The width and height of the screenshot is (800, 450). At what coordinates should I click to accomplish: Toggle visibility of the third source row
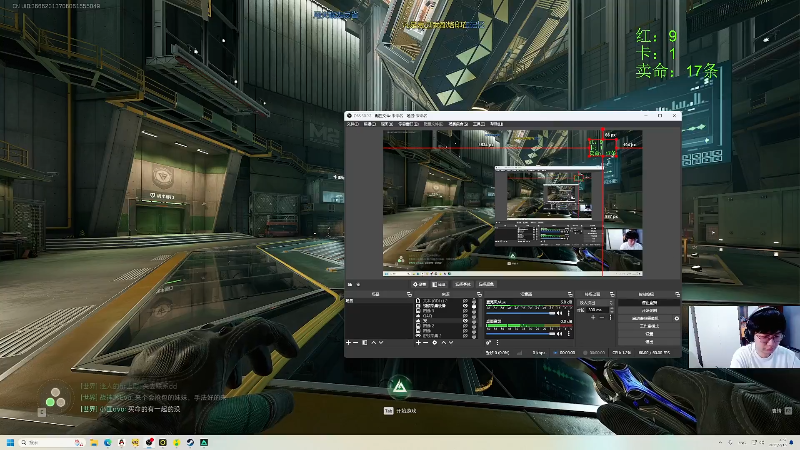(x=465, y=311)
